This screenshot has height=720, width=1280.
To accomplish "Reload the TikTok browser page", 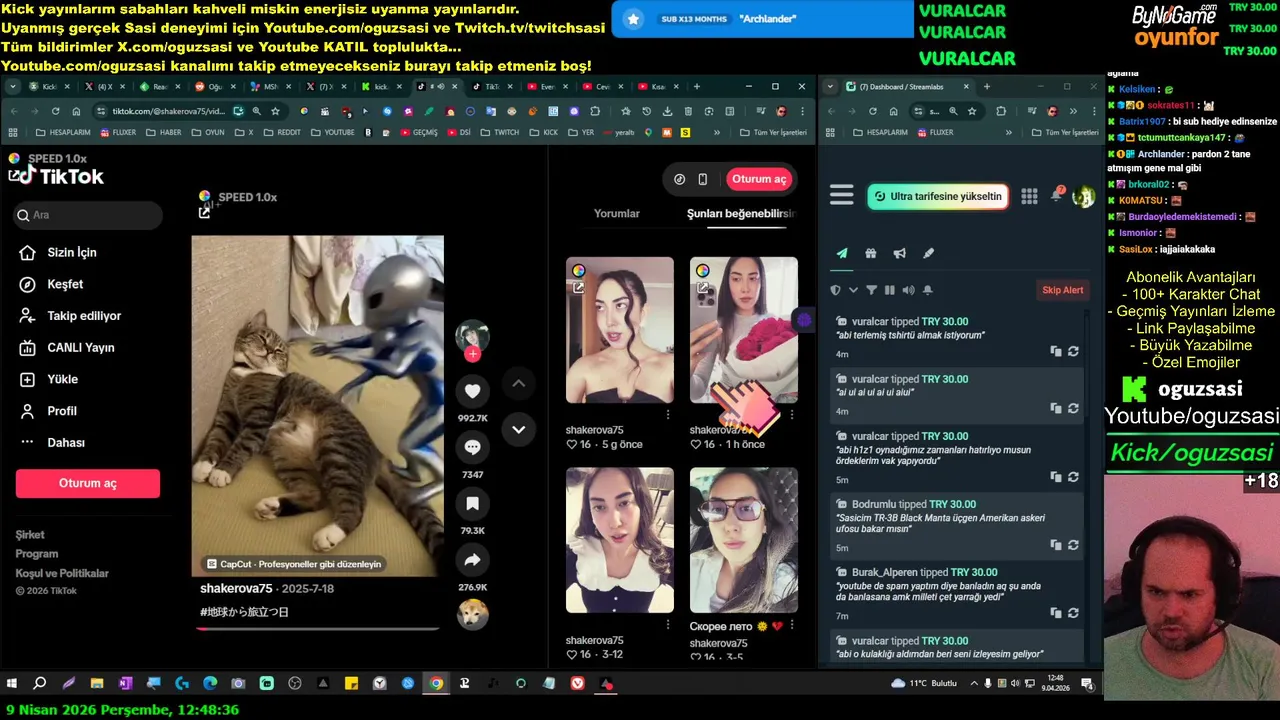I will tap(55, 111).
